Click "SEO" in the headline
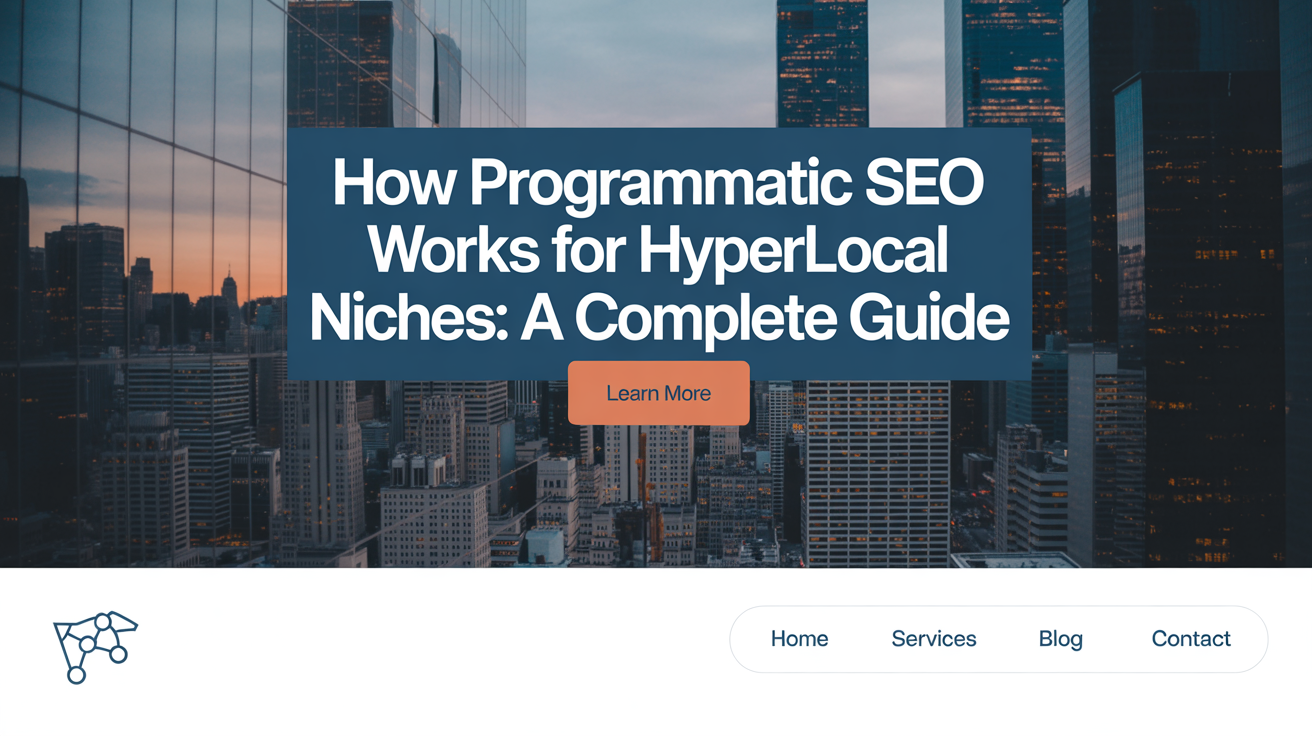Viewport: 1312px width, 736px height. (923, 183)
